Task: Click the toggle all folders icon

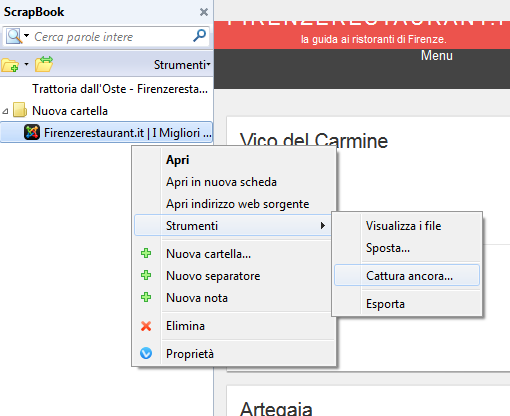Action: coord(44,64)
